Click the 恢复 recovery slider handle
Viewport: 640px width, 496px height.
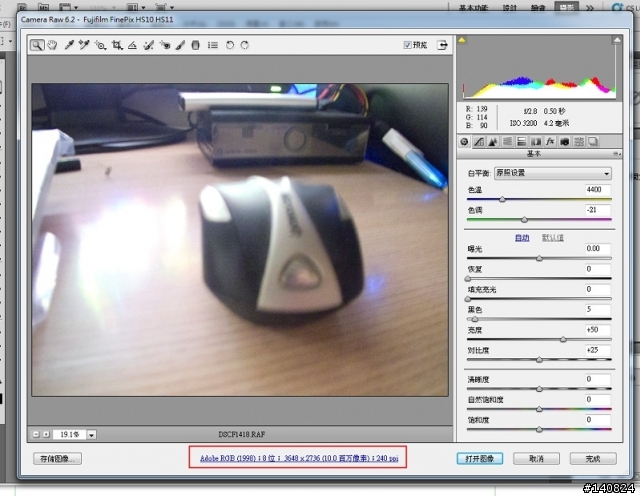468,278
